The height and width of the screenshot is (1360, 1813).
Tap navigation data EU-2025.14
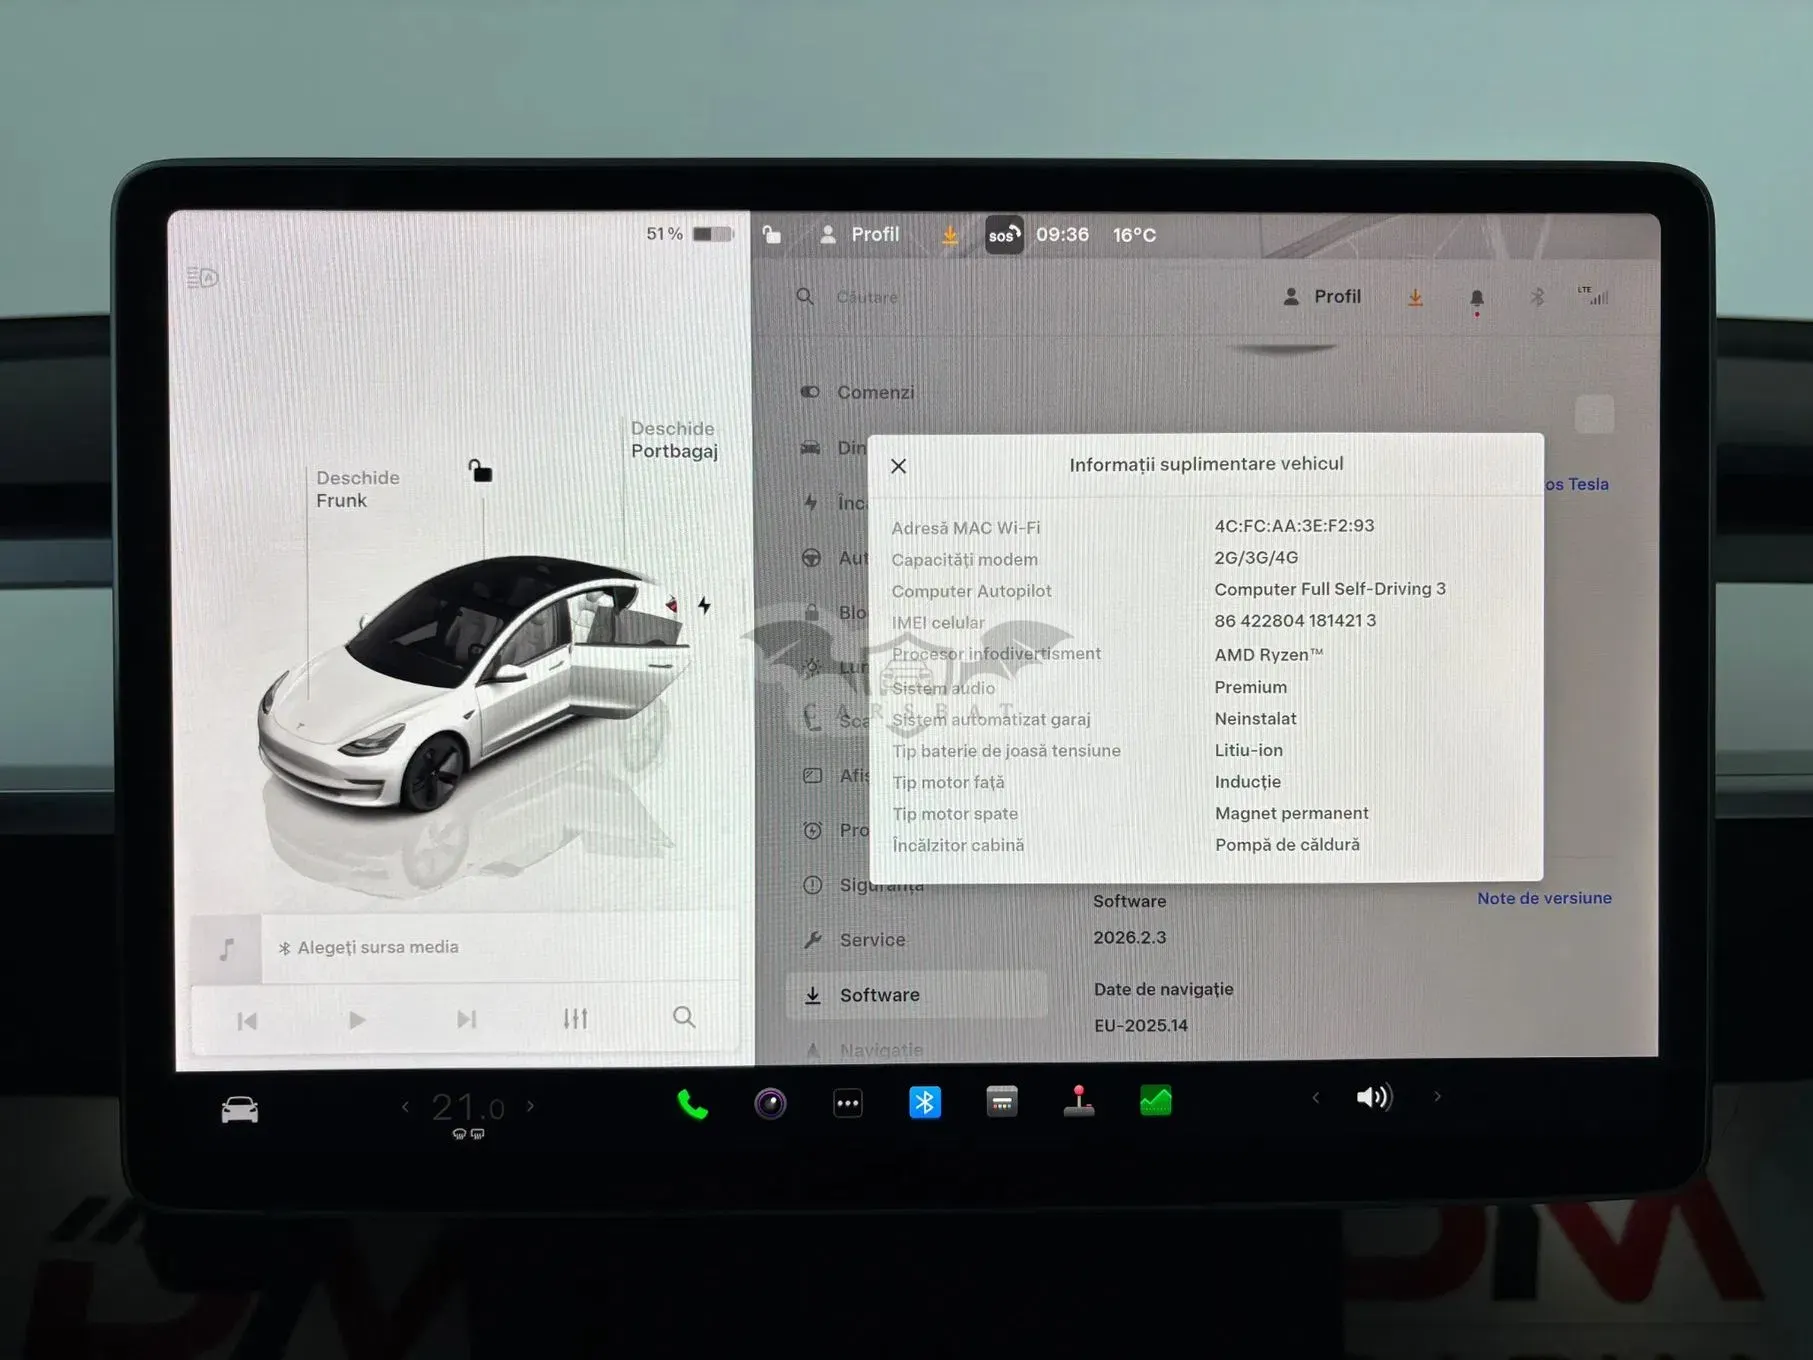coord(1140,1025)
